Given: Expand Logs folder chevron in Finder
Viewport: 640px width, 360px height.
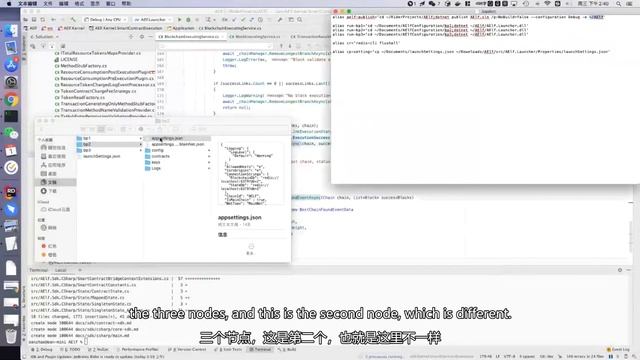Looking at the screenshot, I should click(209, 168).
